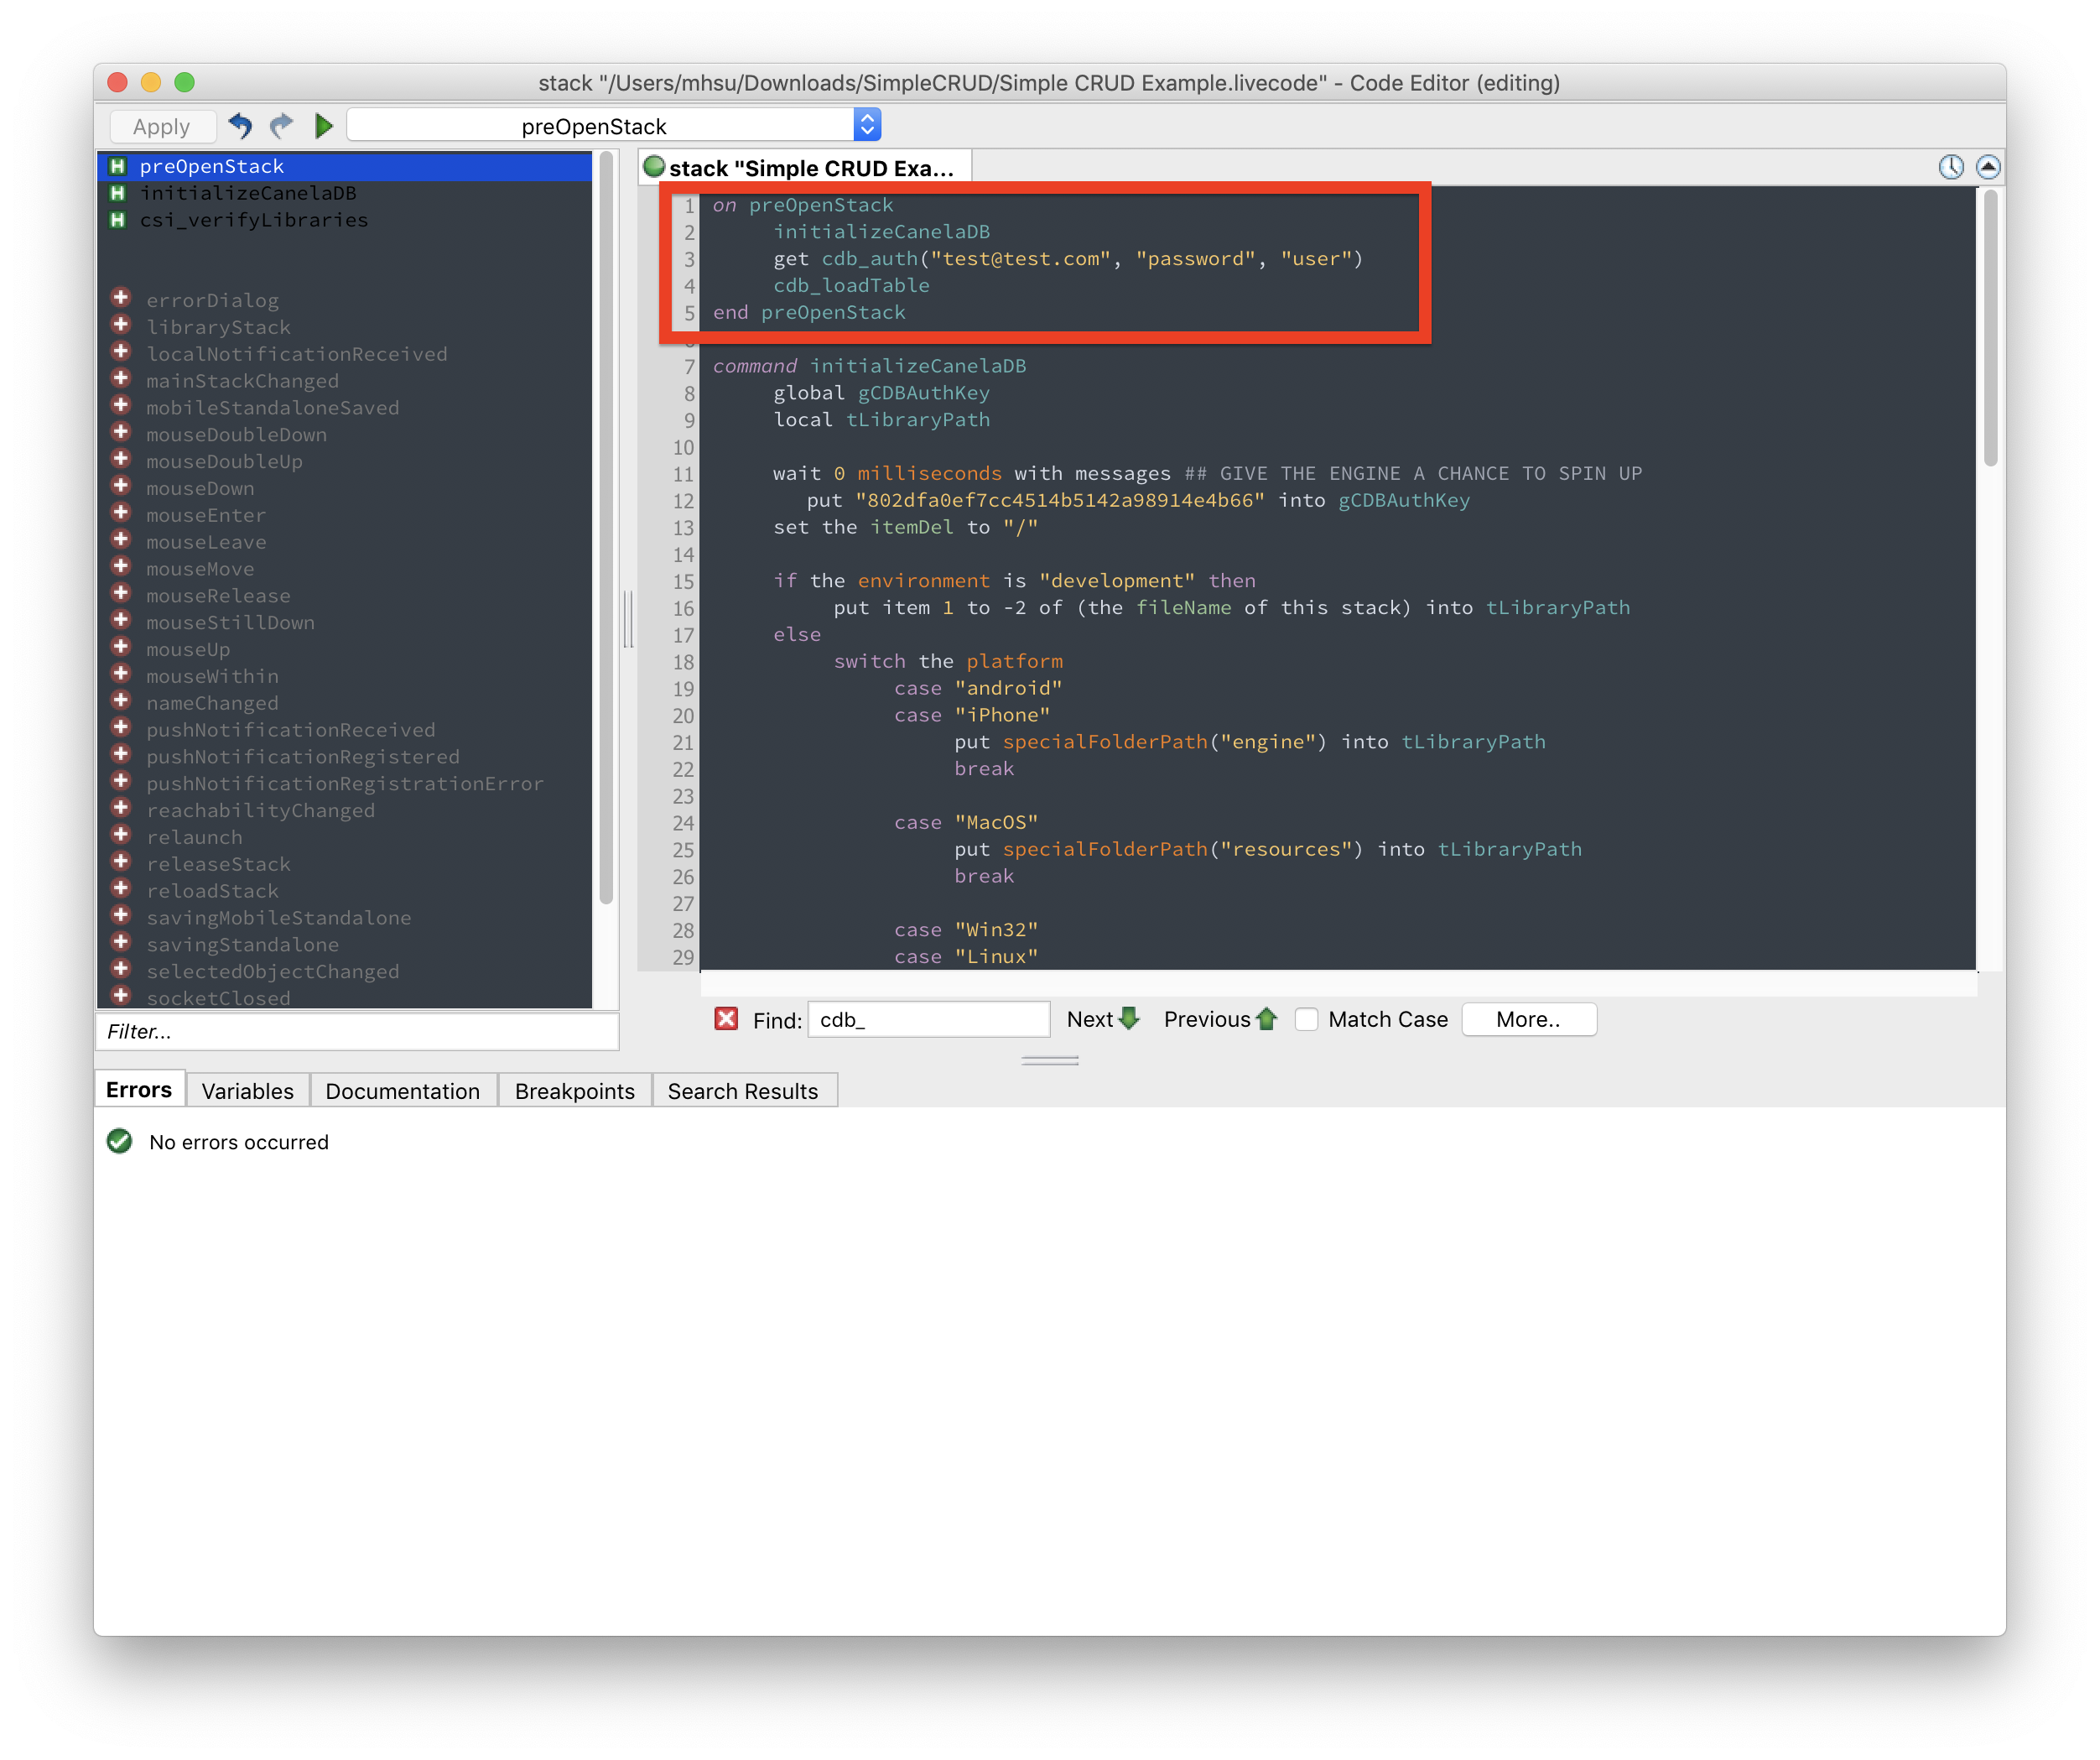Image resolution: width=2100 pixels, height=1760 pixels.
Task: Click line 12 gCDBAuthKey in code
Action: [1404, 500]
